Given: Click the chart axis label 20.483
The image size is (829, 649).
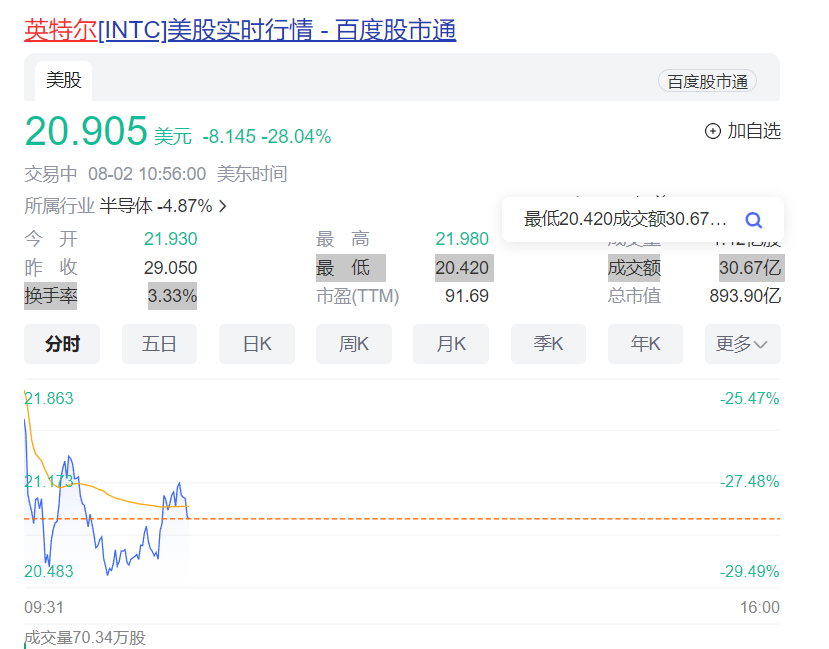Looking at the screenshot, I should 49,571.
